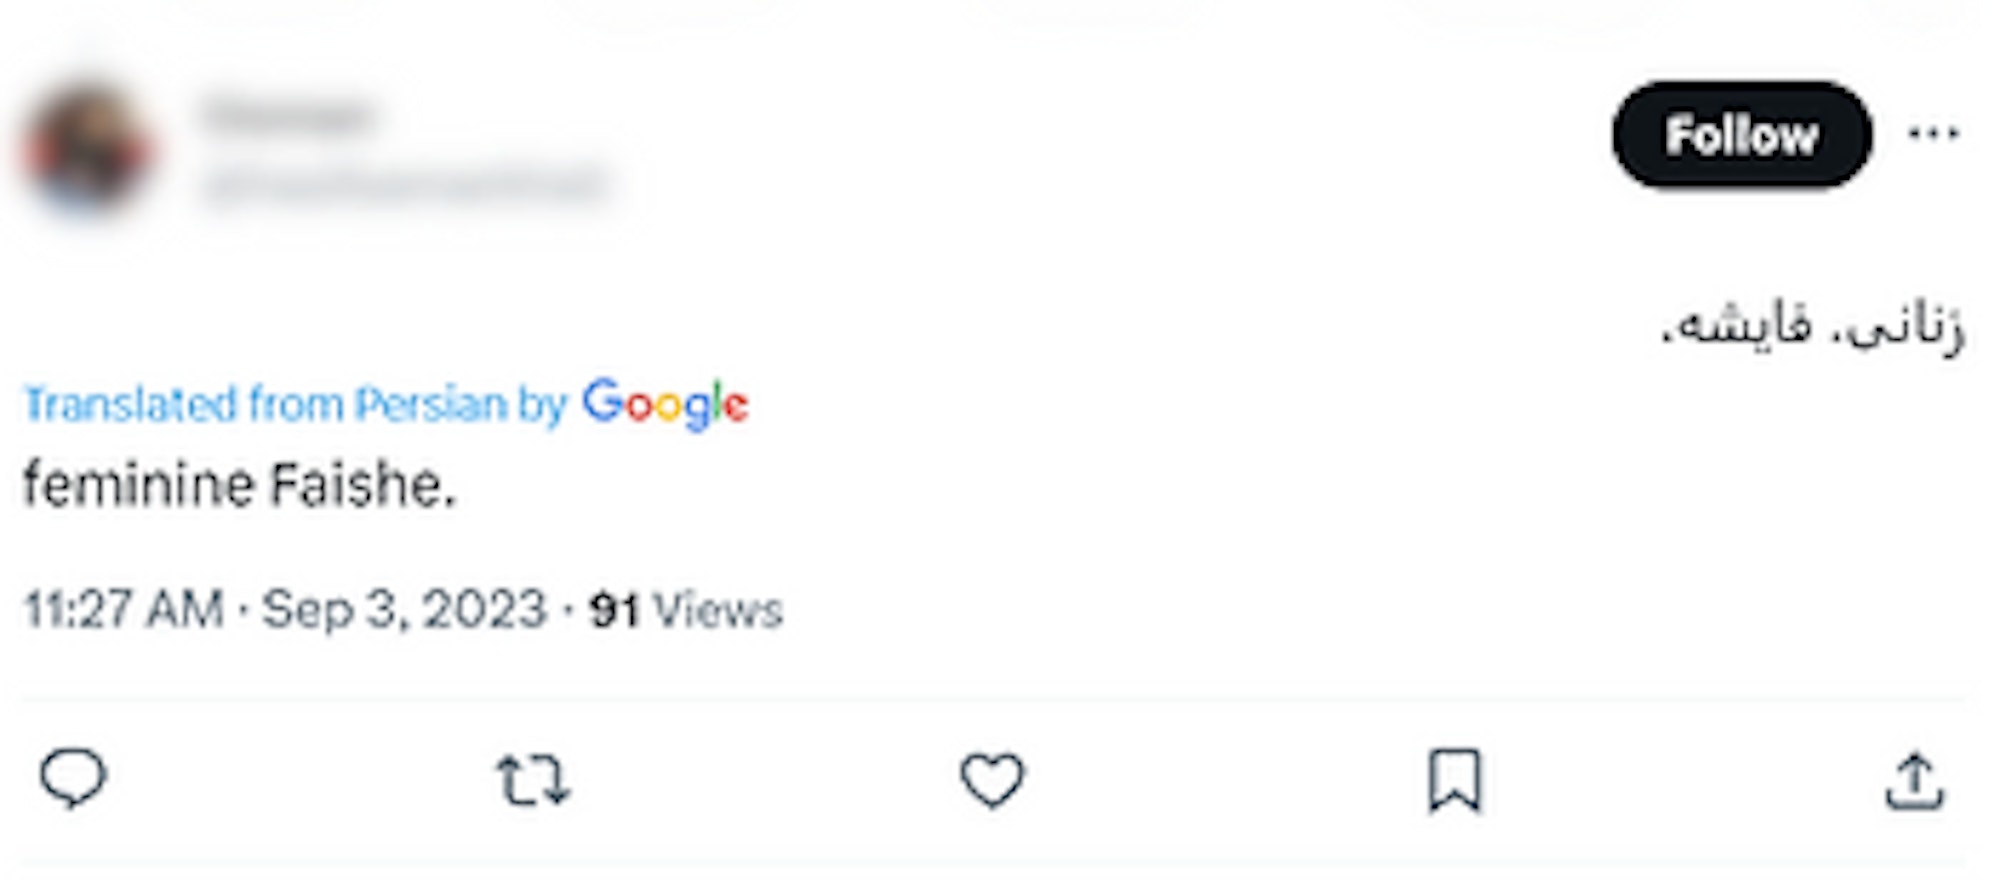2000x891 pixels.
Task: Click the Sep 3, 2023 date
Action: pyautogui.click(x=404, y=609)
